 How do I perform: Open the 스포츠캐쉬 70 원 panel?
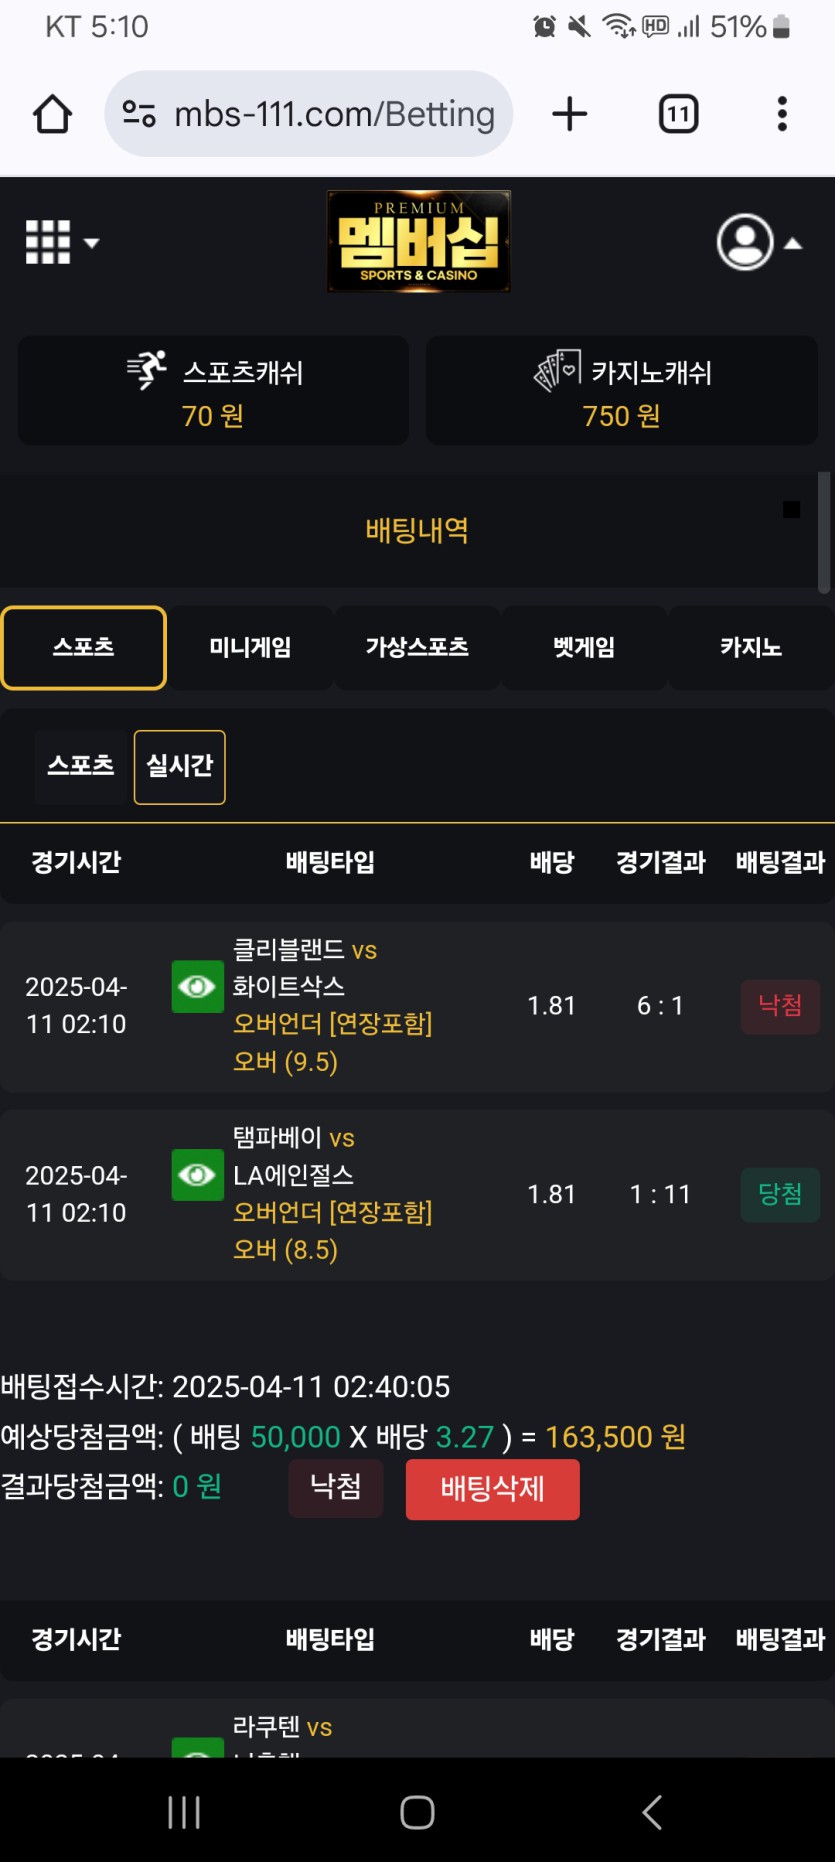click(213, 390)
